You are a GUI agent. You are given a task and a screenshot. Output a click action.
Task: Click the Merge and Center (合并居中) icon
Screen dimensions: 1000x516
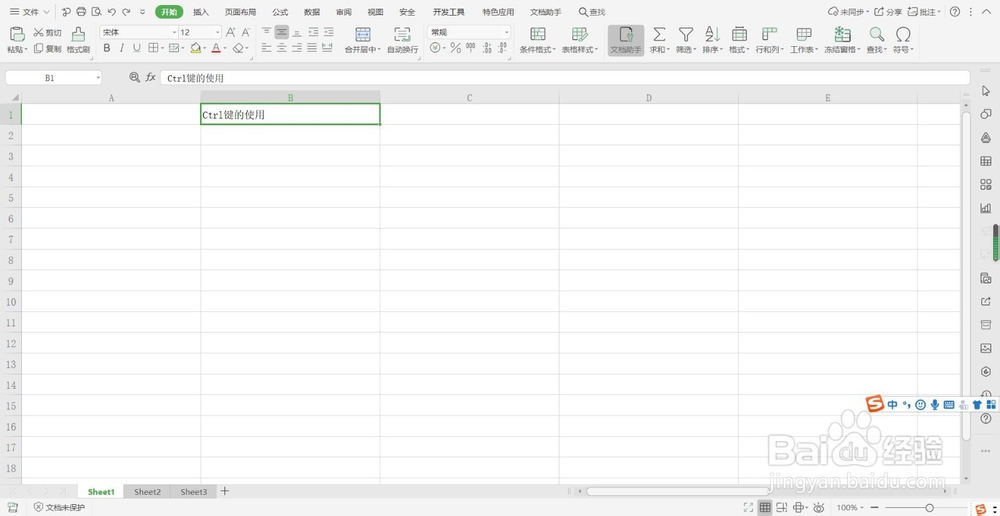coord(363,34)
